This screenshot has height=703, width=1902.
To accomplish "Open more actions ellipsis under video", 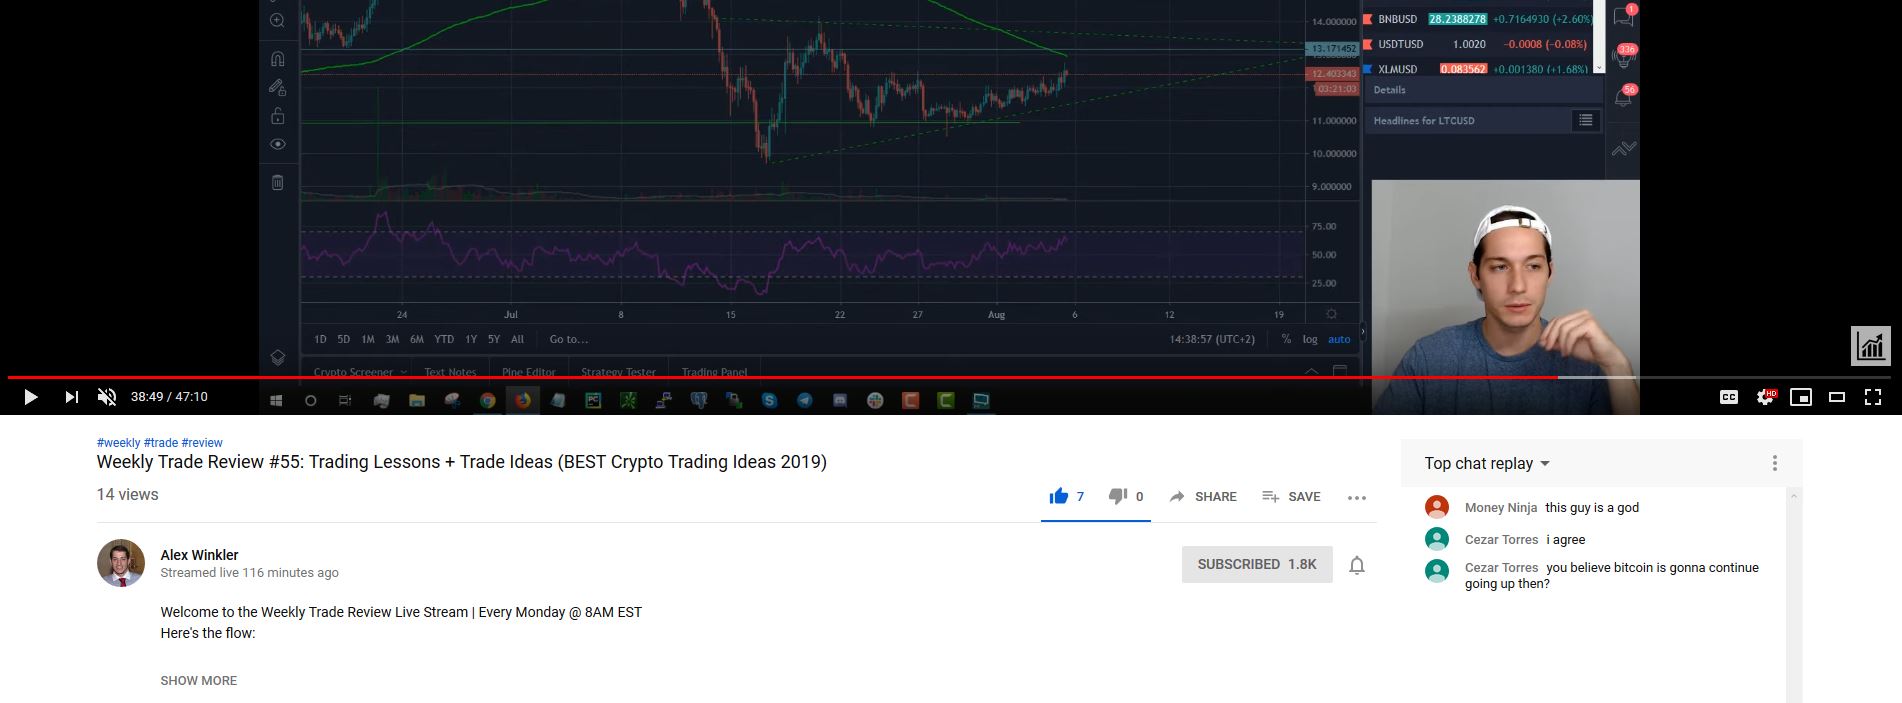I will 1356,498.
